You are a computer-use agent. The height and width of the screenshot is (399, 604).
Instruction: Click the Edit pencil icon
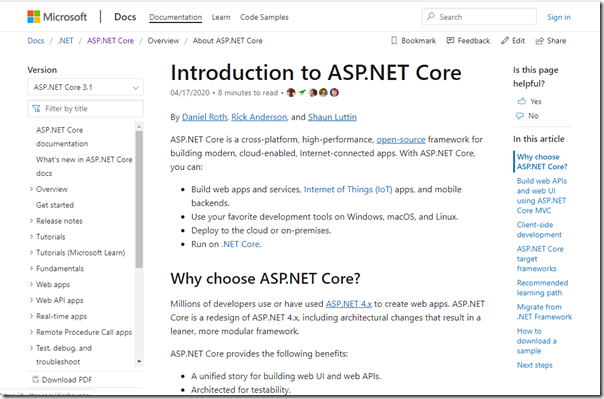pos(505,40)
